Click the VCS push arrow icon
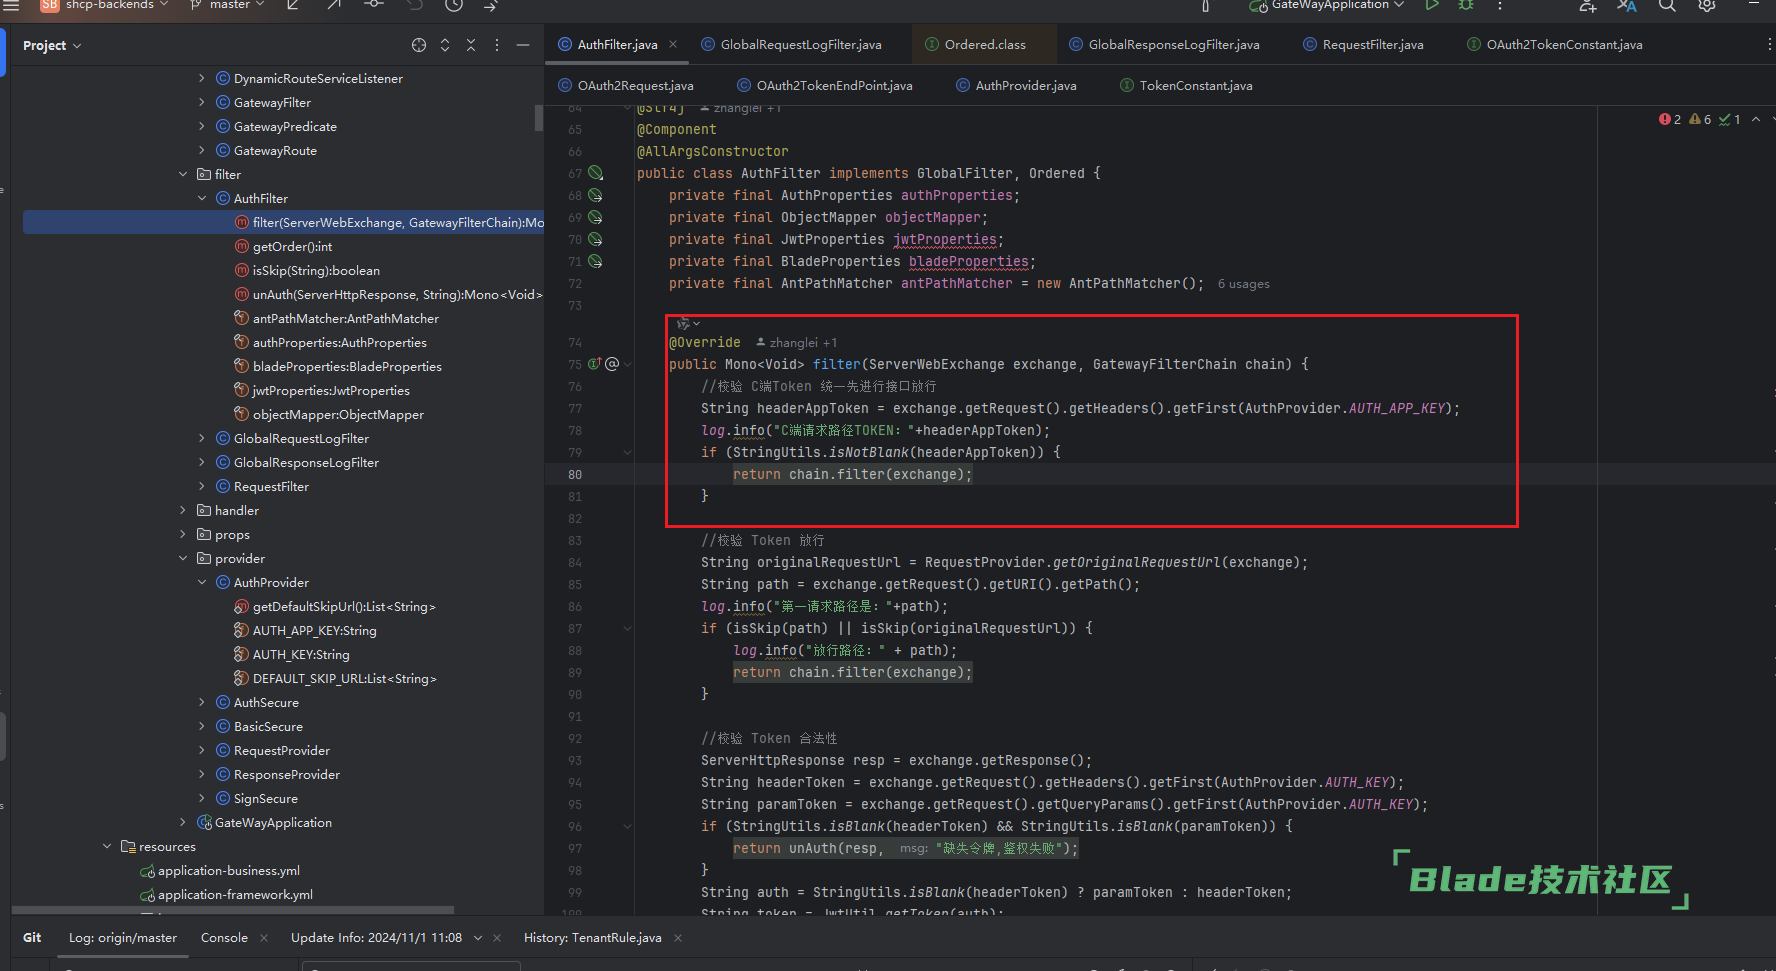 click(333, 5)
